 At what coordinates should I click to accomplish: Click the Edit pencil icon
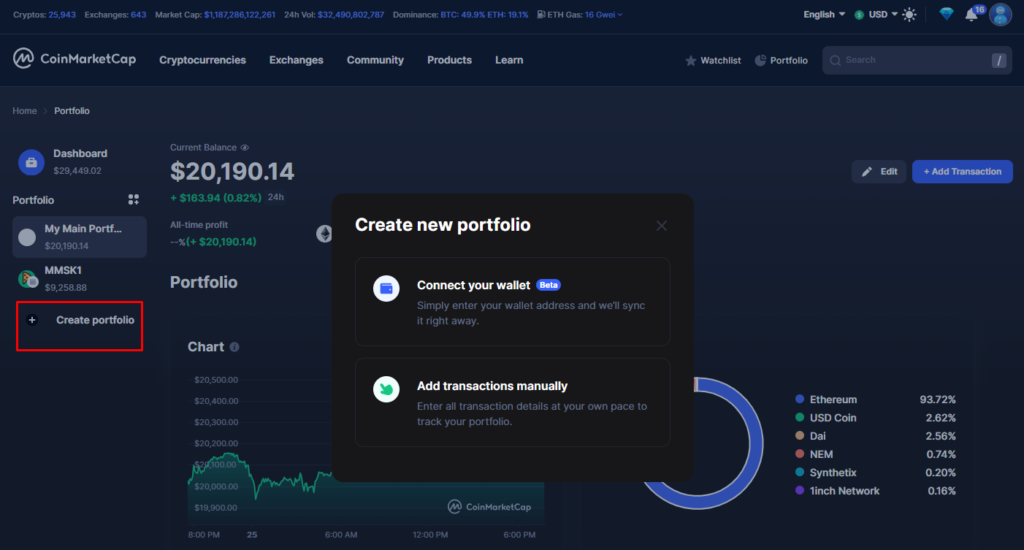pos(867,172)
